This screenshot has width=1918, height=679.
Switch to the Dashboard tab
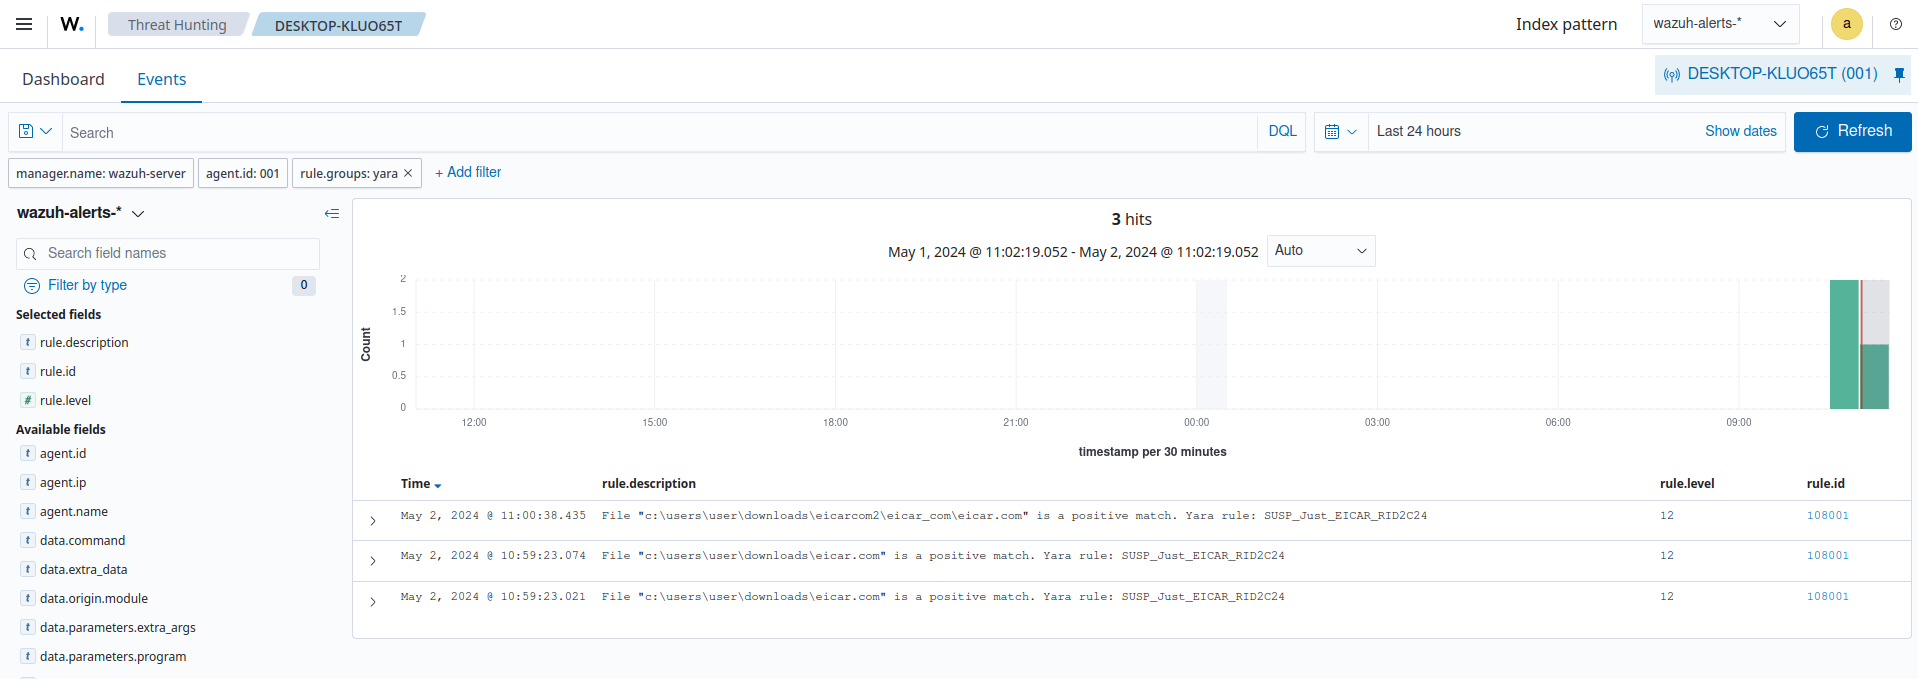pyautogui.click(x=63, y=79)
